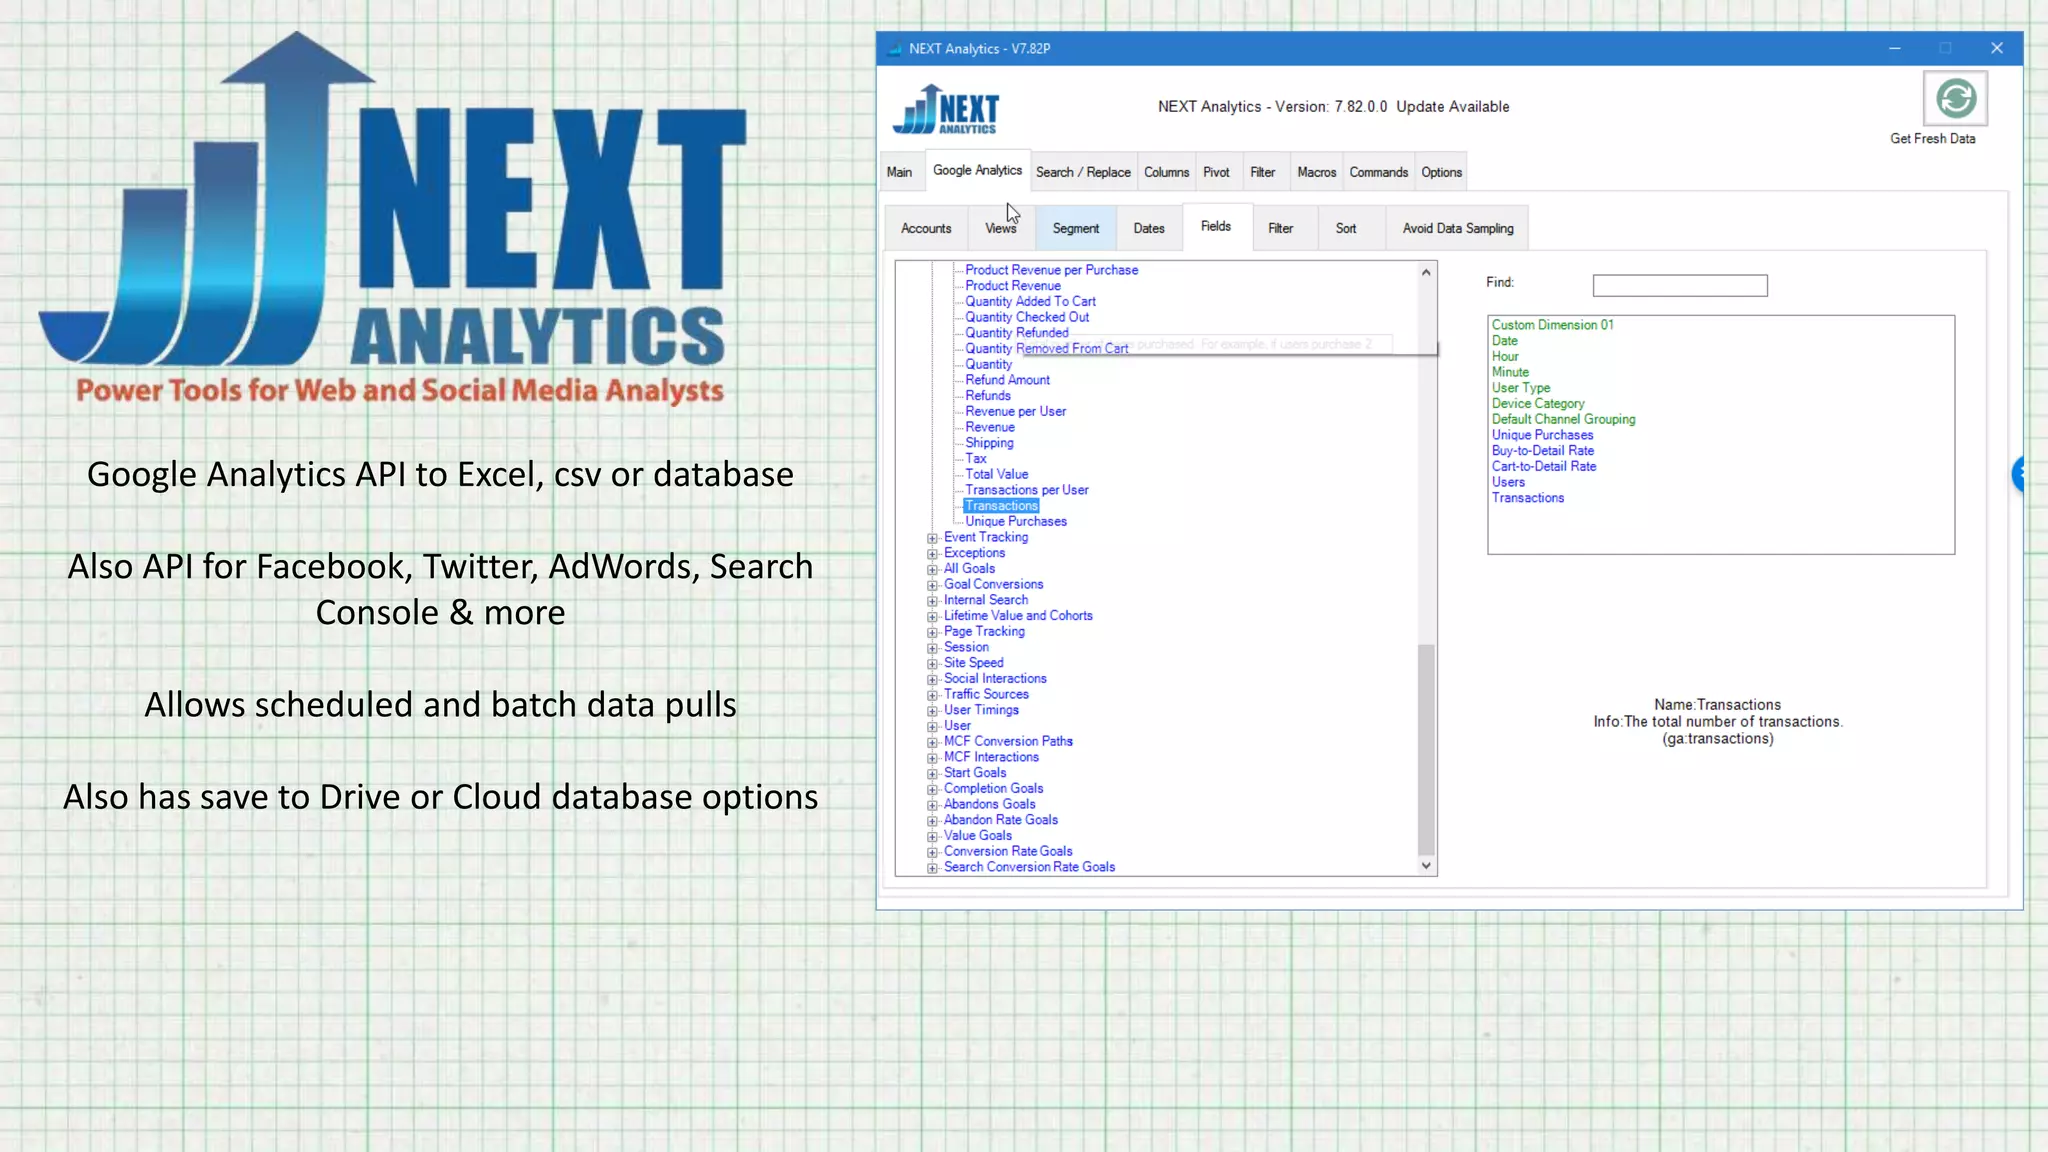Select the Refund Amount field
Image resolution: width=2048 pixels, height=1152 pixels.
click(1007, 380)
